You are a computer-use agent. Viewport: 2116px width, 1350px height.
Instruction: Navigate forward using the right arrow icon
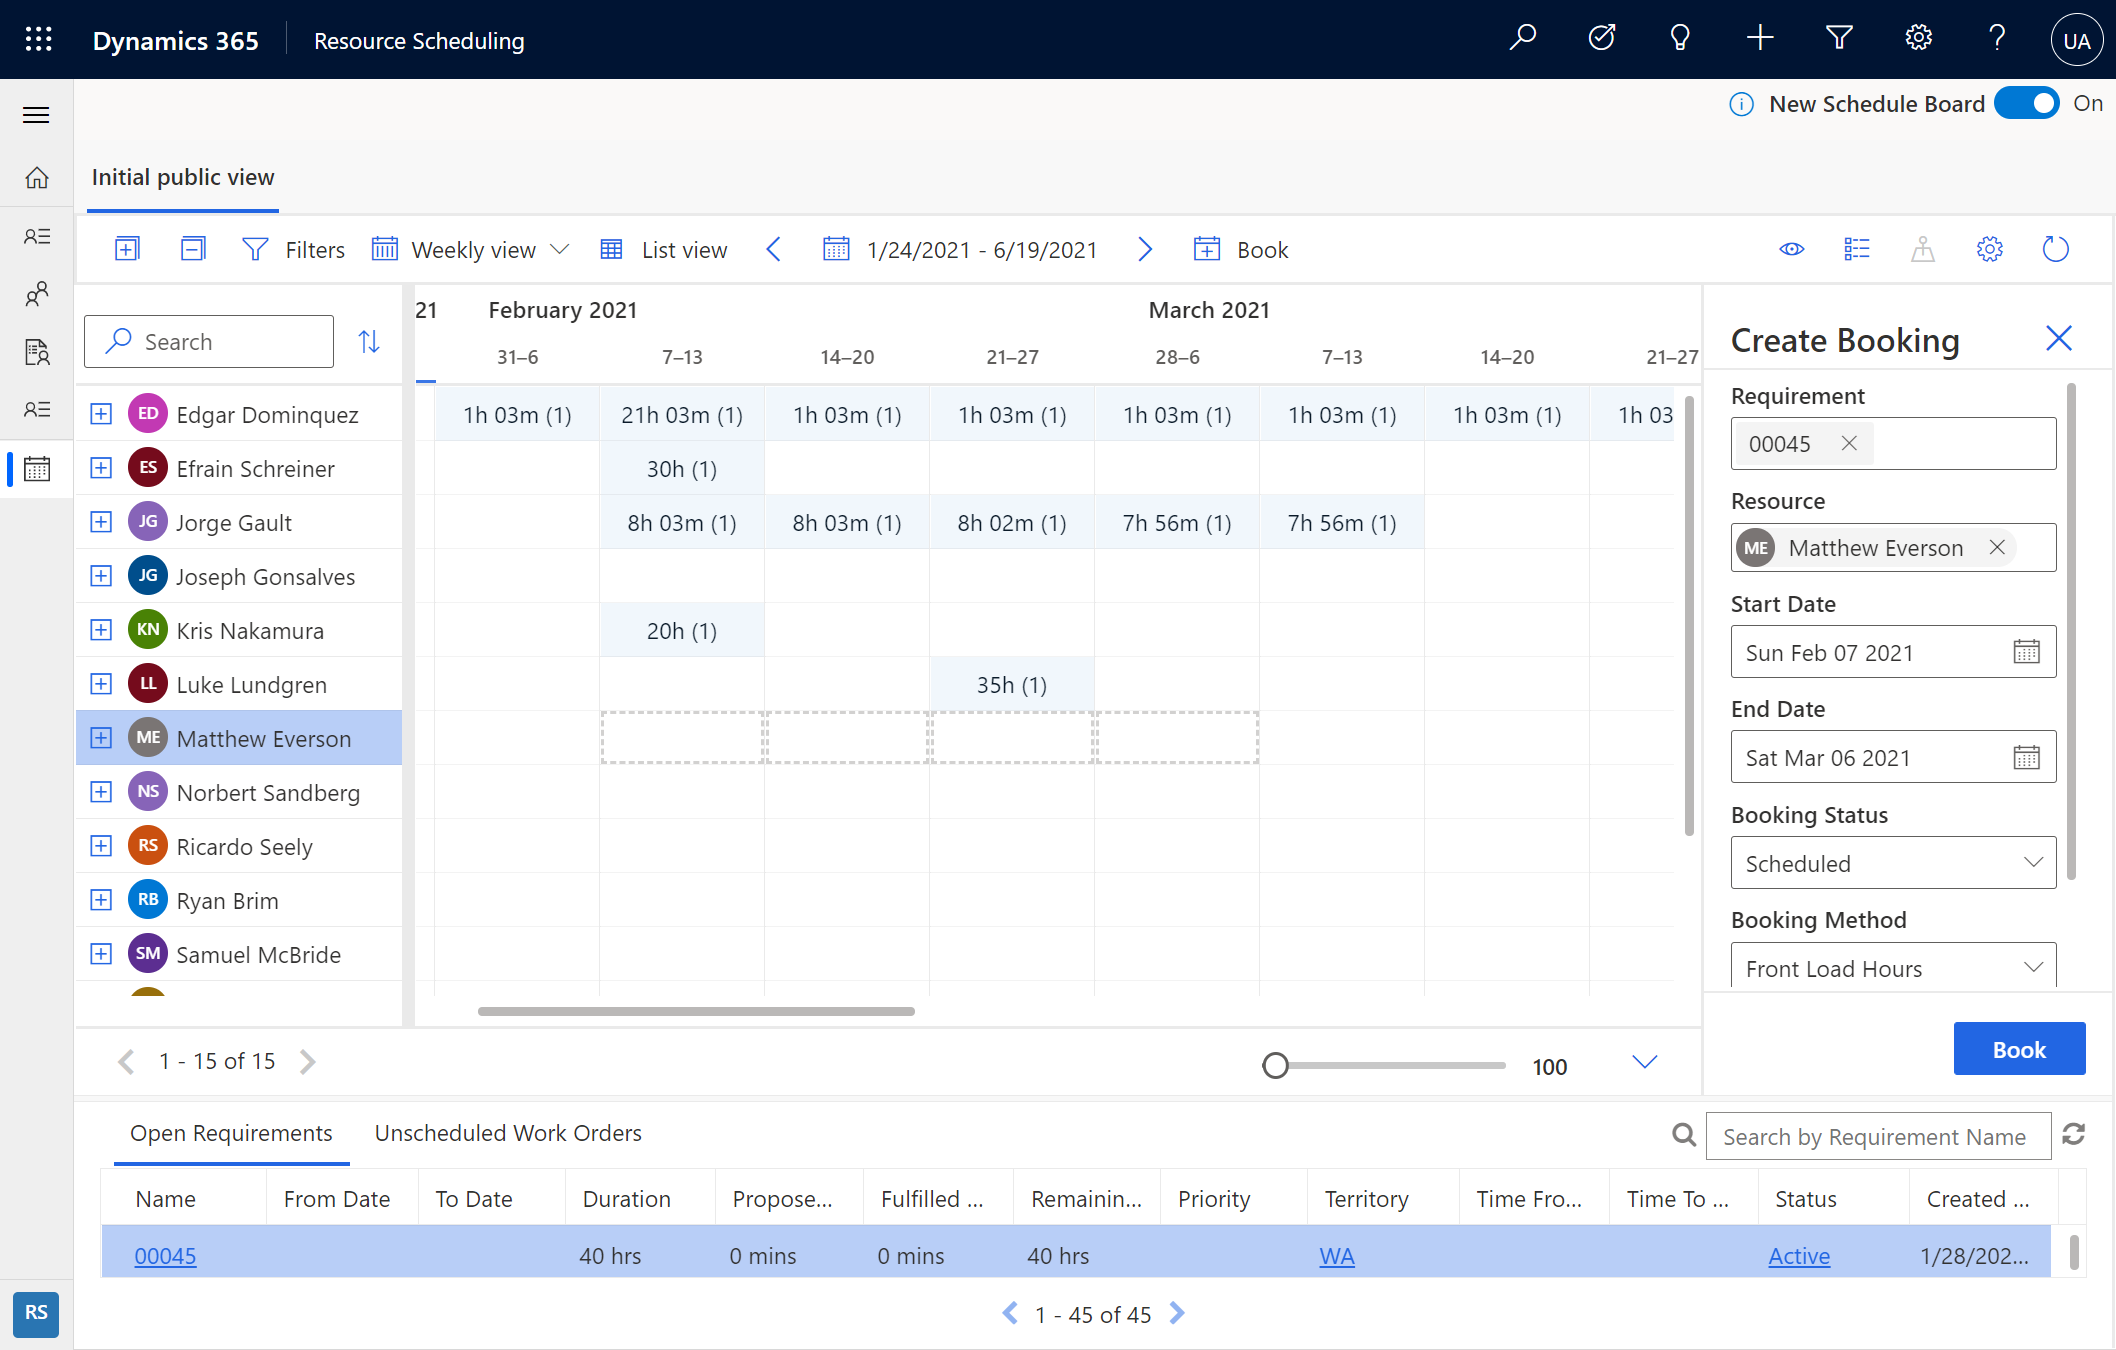click(x=1144, y=250)
